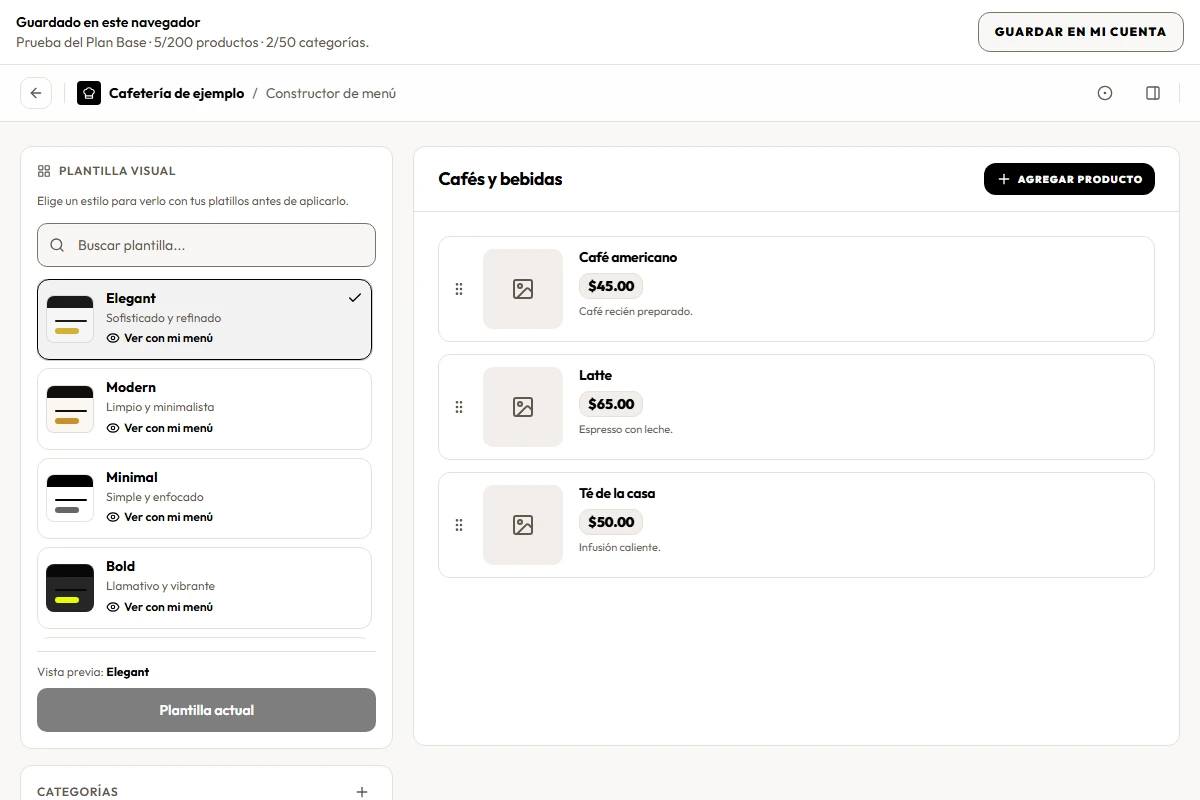Add a category with the plus icon
The image size is (1200, 800).
[362, 792]
